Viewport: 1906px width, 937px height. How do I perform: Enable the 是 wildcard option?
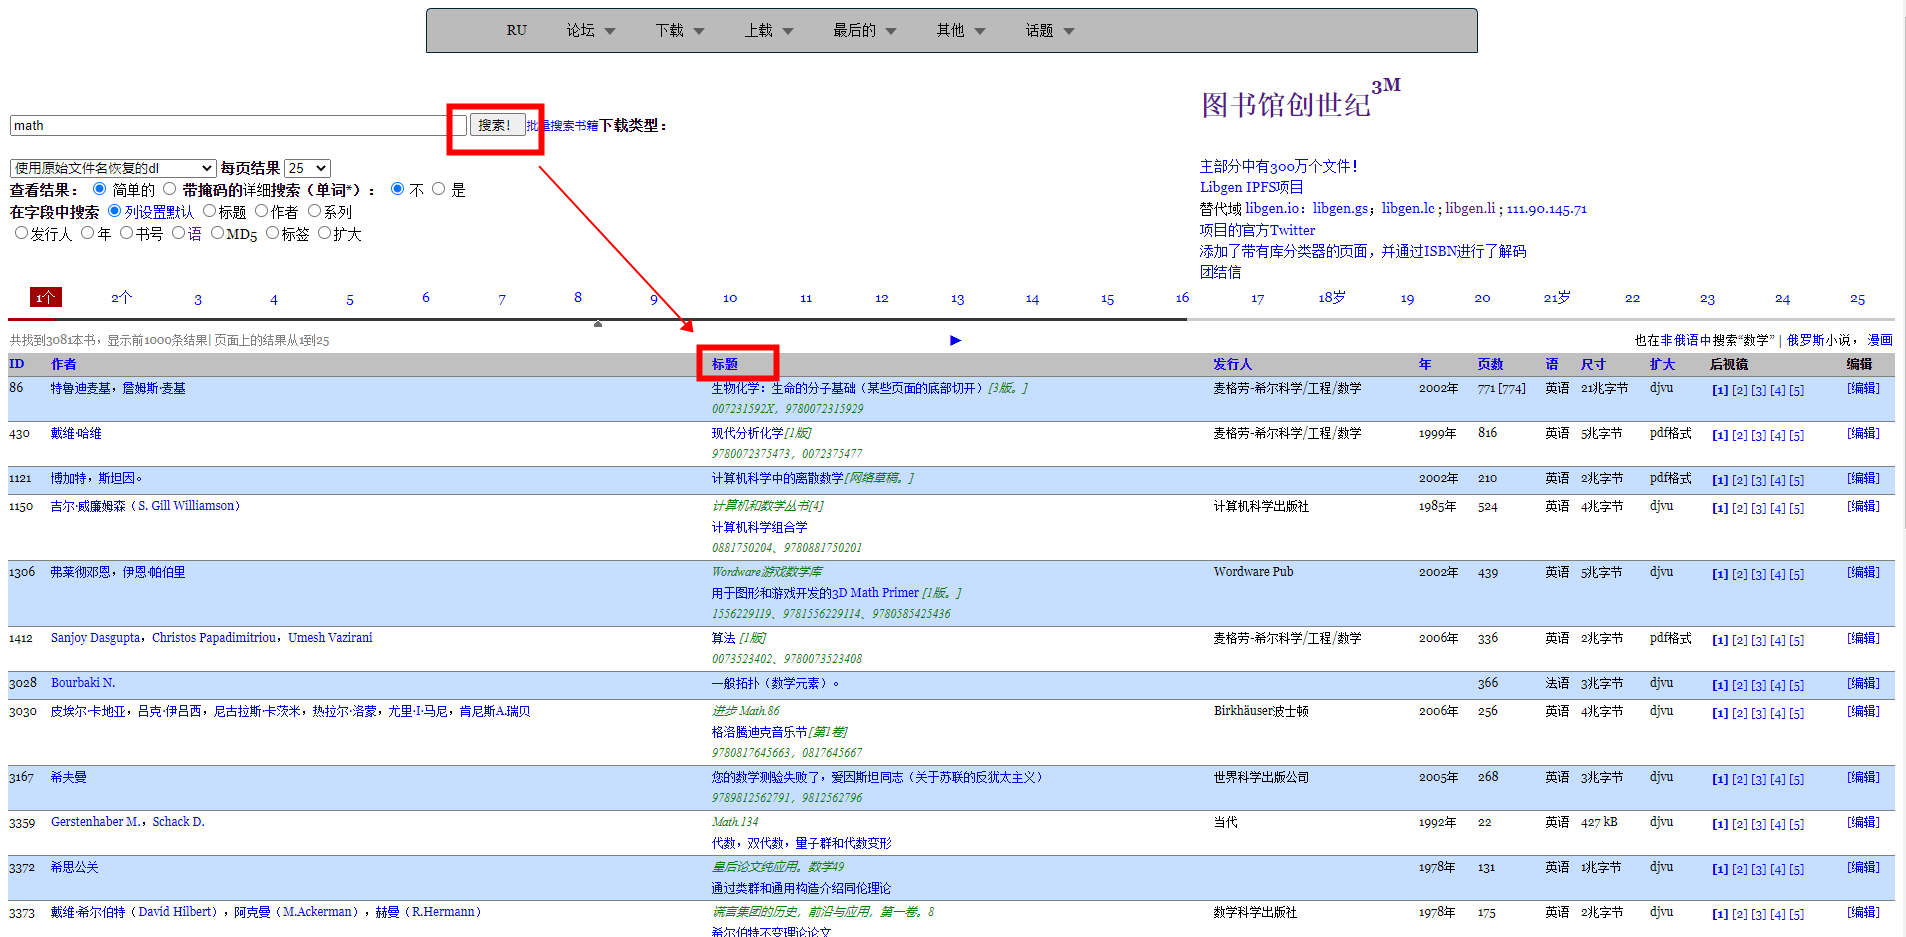[x=438, y=189]
